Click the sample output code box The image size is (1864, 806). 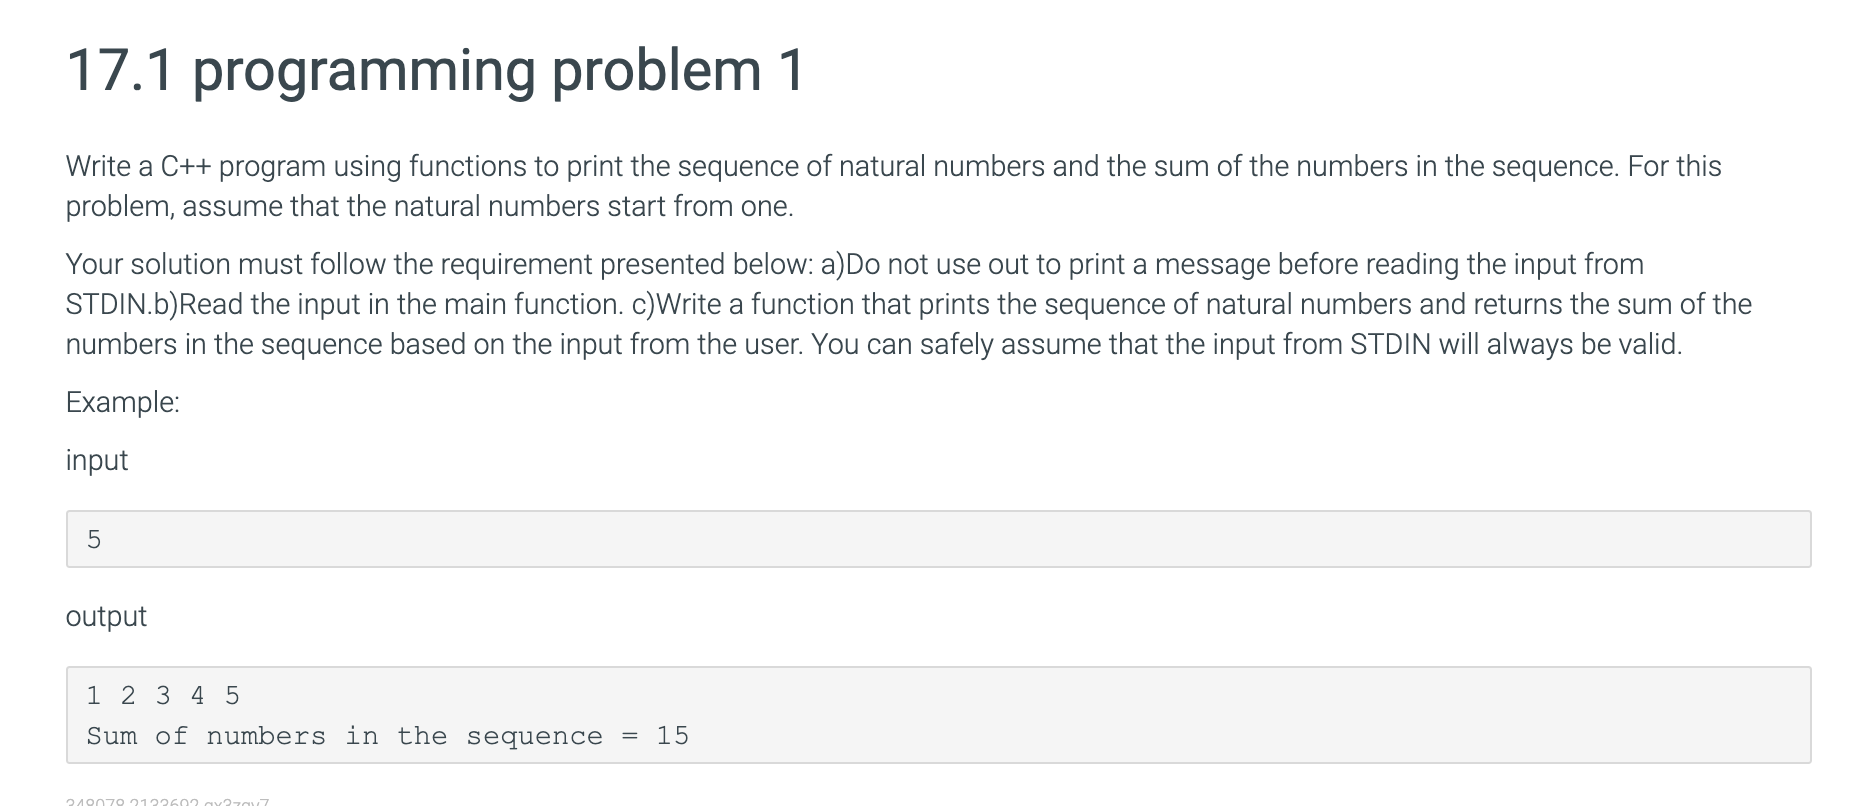coord(938,715)
